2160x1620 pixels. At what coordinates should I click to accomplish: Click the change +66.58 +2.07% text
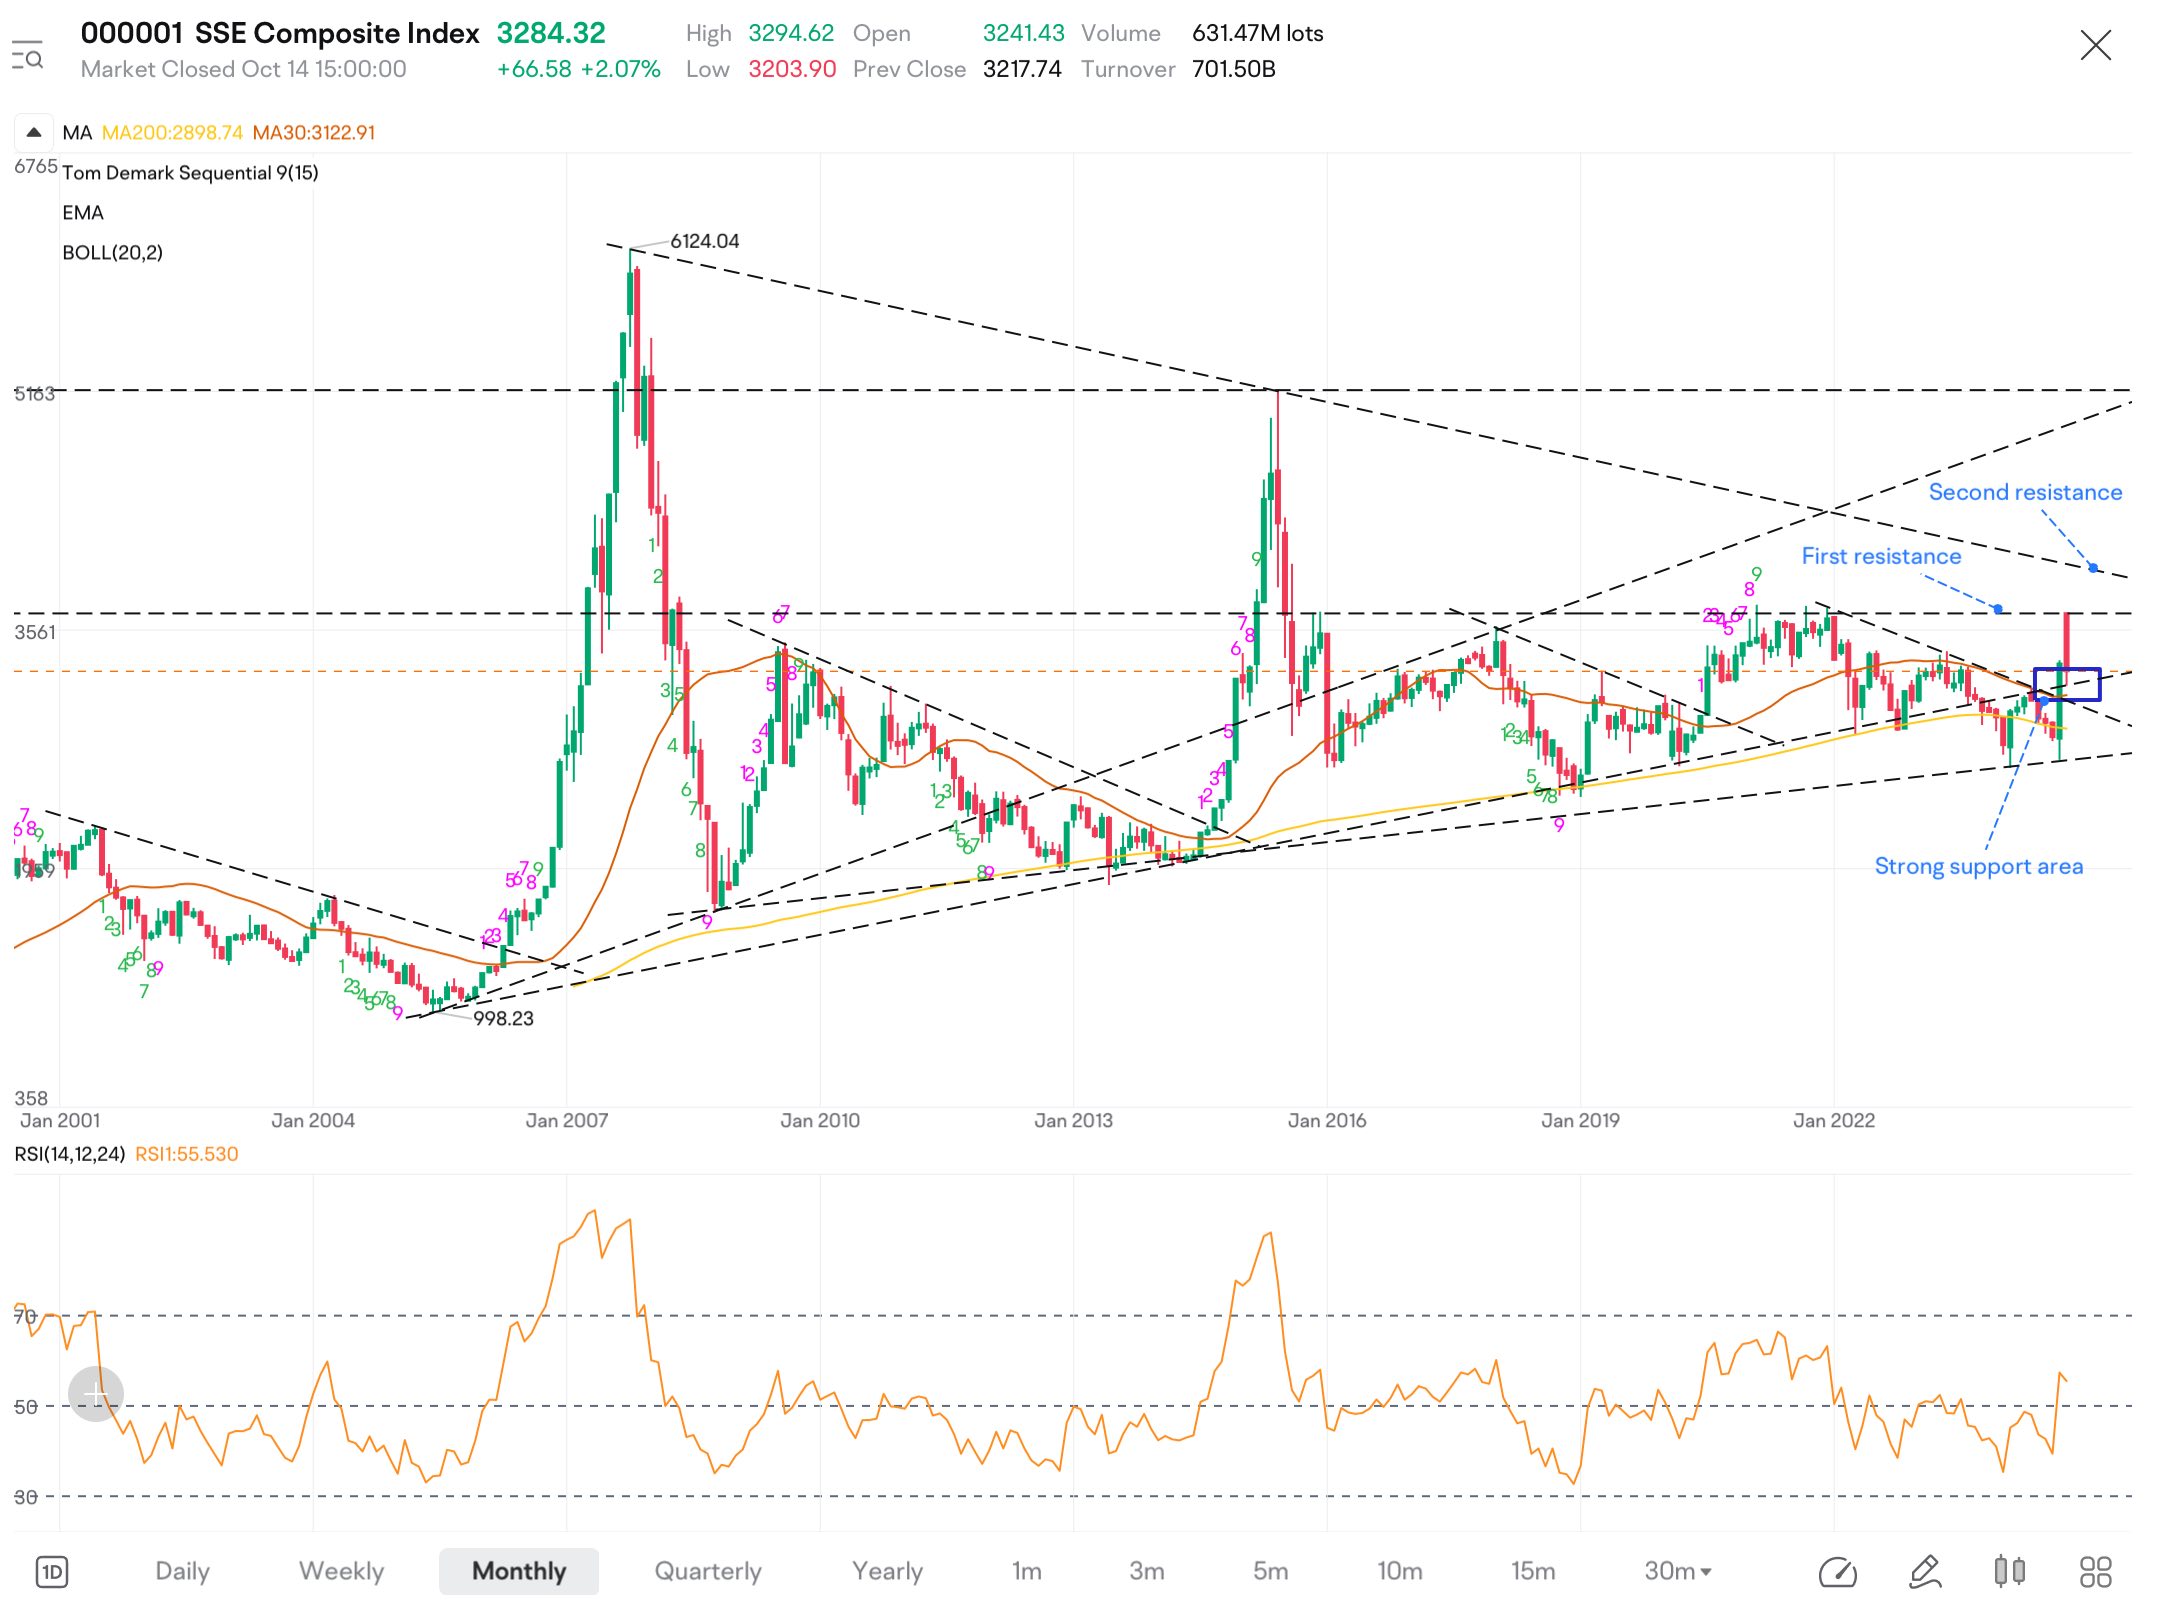579,69
